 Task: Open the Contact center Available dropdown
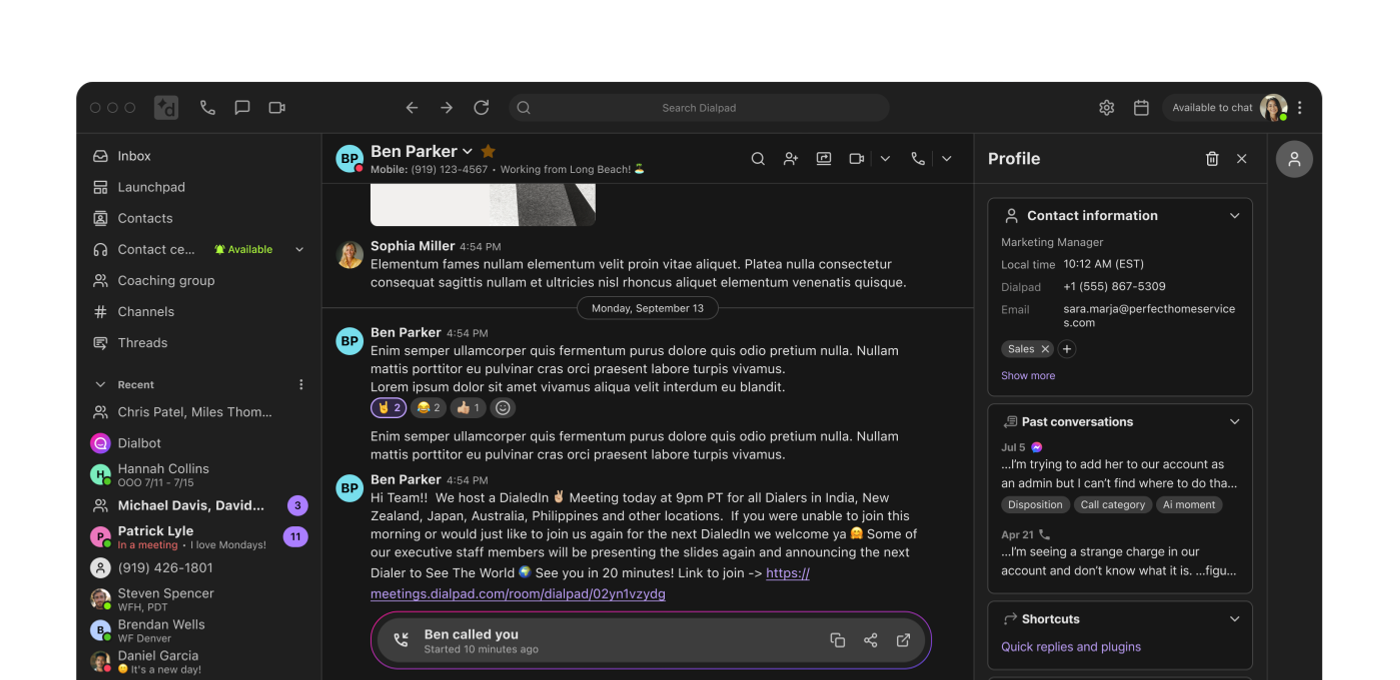point(299,250)
